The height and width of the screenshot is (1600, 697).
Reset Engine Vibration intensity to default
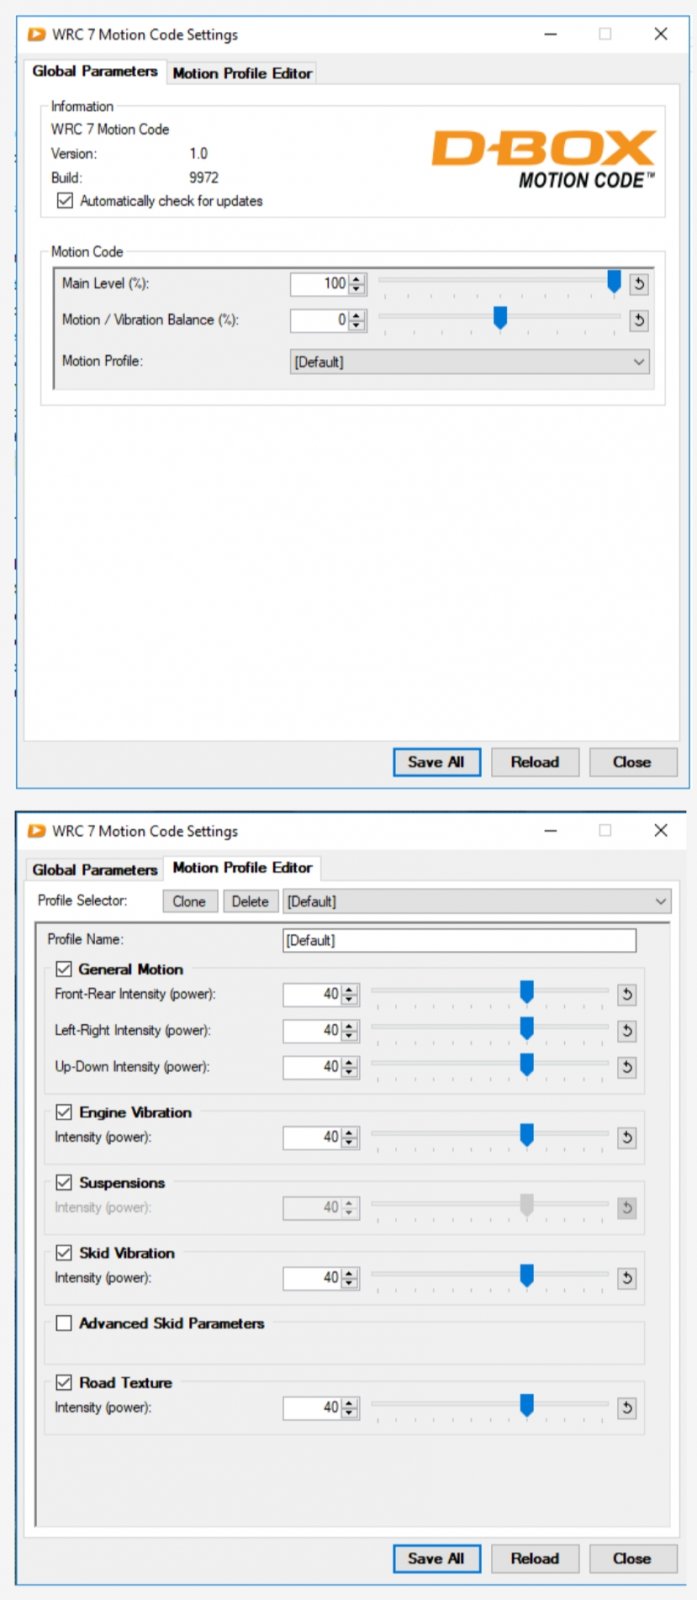[x=626, y=1137]
